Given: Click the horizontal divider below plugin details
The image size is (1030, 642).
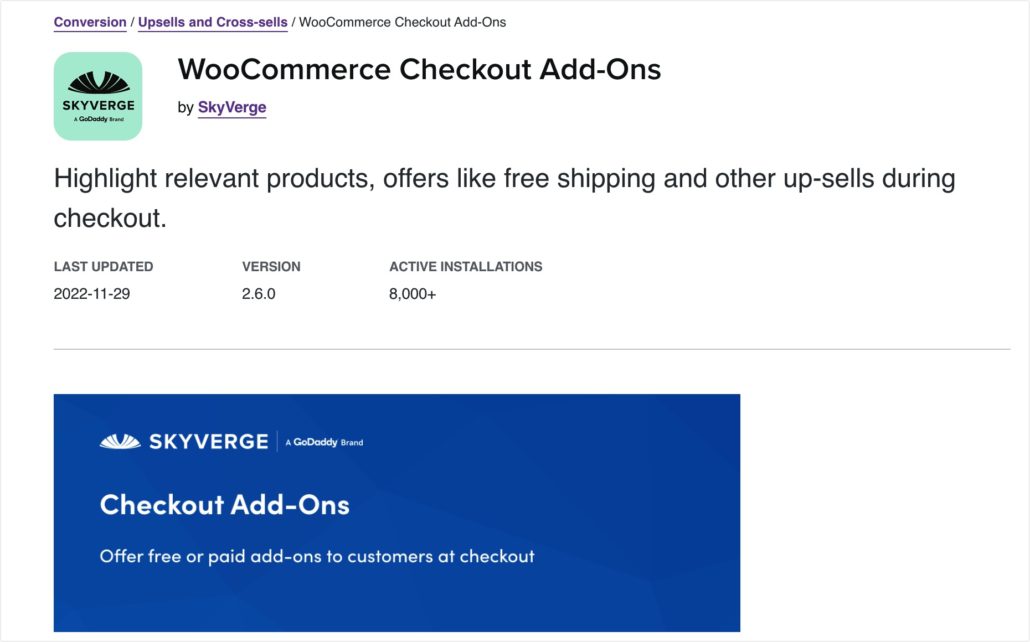Looking at the screenshot, I should [x=531, y=349].
